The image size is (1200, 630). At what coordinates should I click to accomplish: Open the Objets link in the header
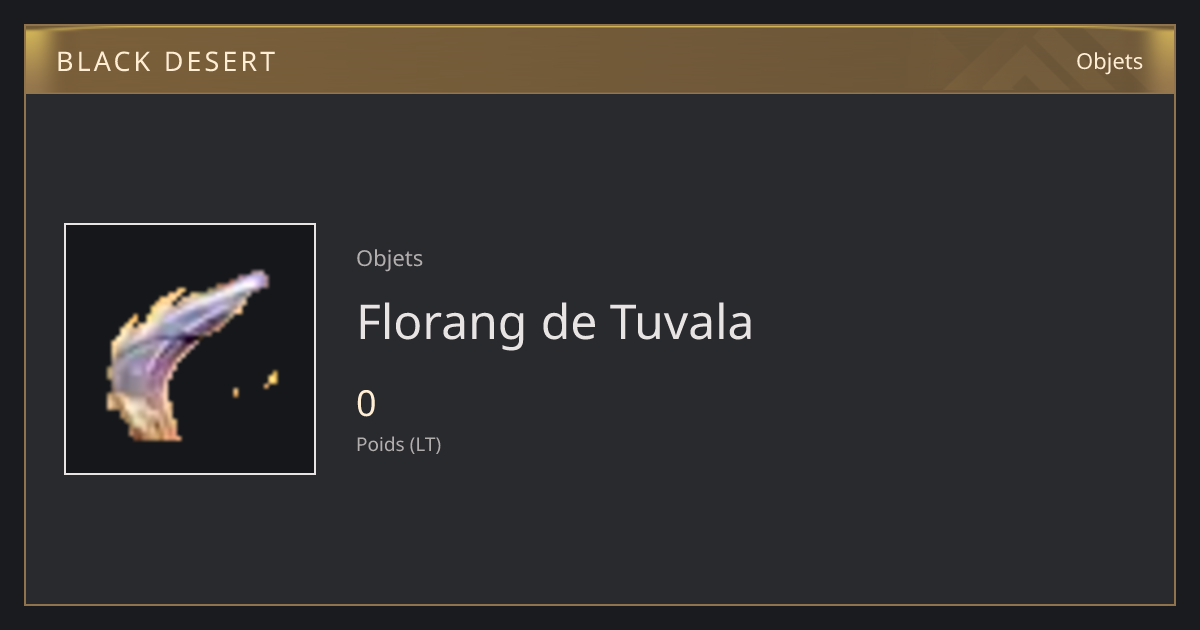coord(1109,61)
